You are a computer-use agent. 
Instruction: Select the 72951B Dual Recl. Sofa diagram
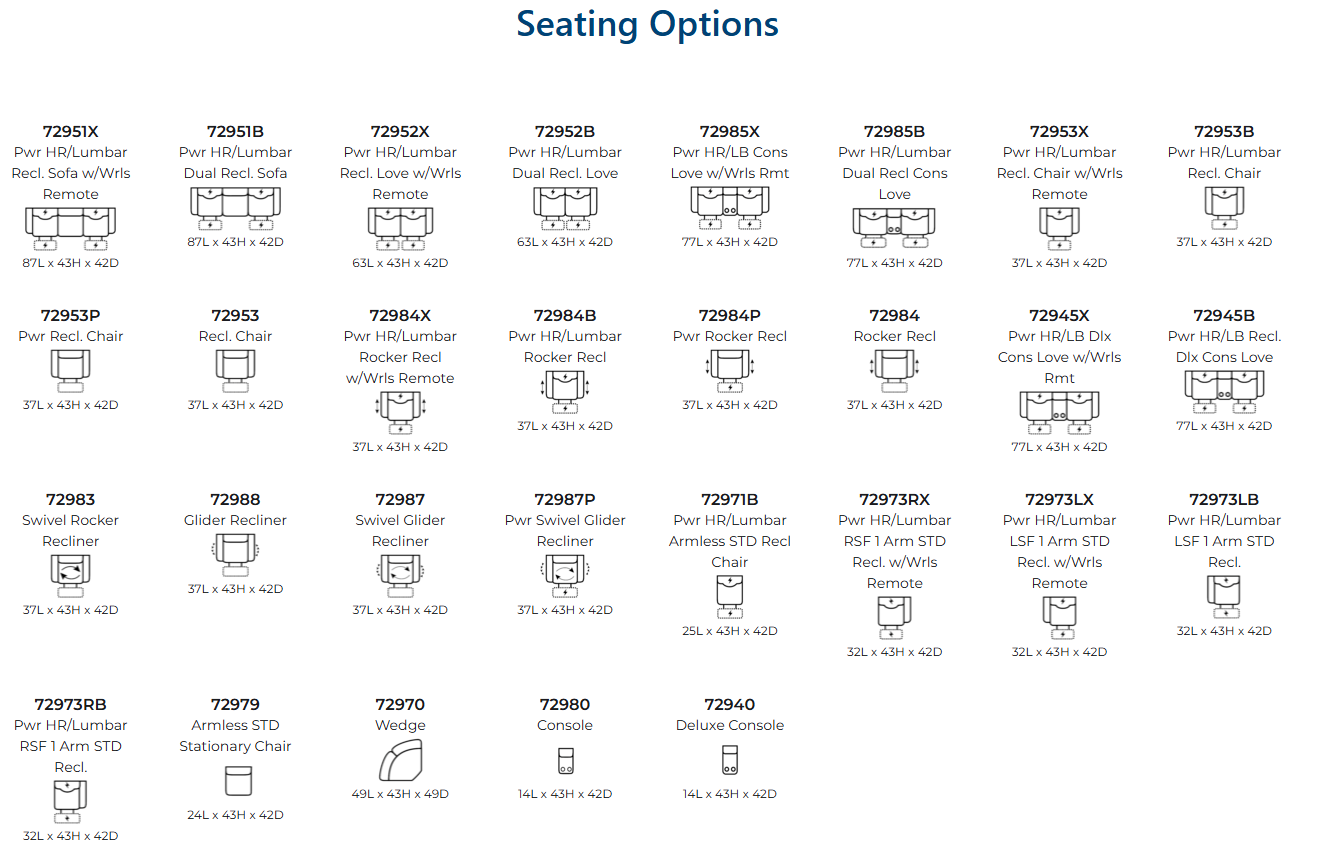(235, 208)
